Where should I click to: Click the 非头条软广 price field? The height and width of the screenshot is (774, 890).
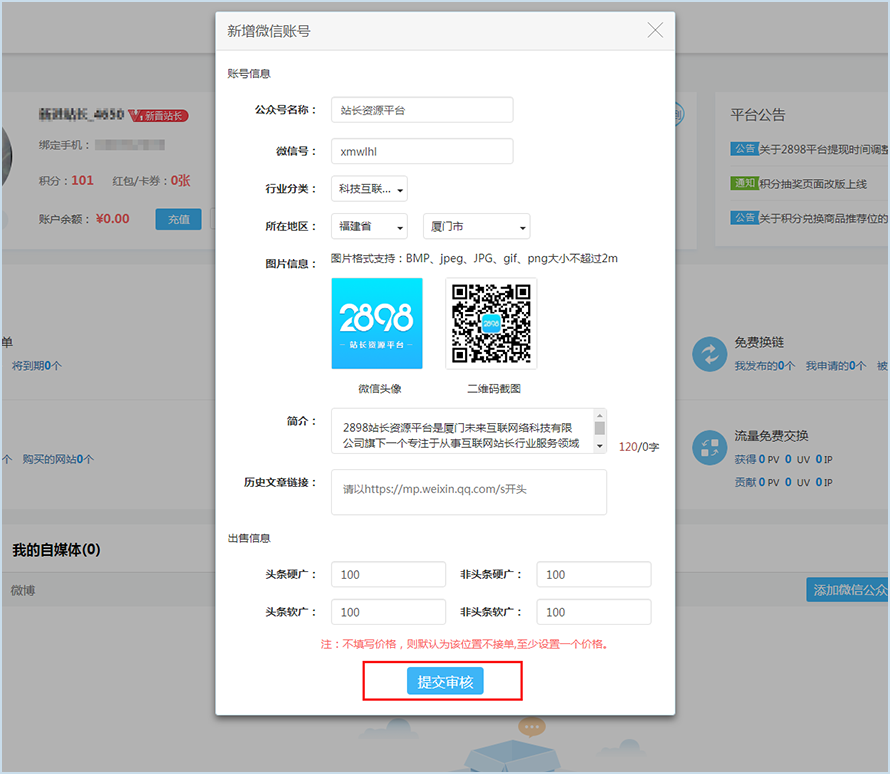click(x=594, y=612)
